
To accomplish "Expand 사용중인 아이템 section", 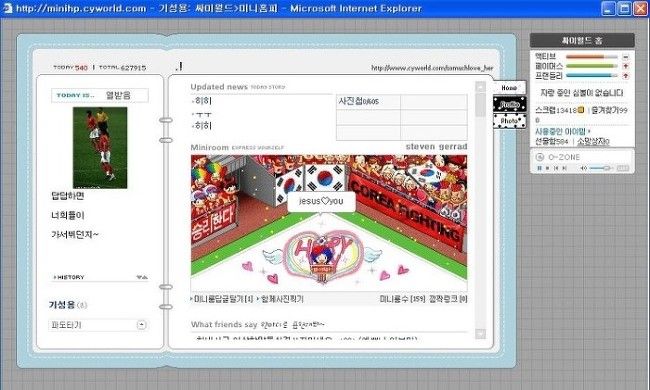I will 562,131.
